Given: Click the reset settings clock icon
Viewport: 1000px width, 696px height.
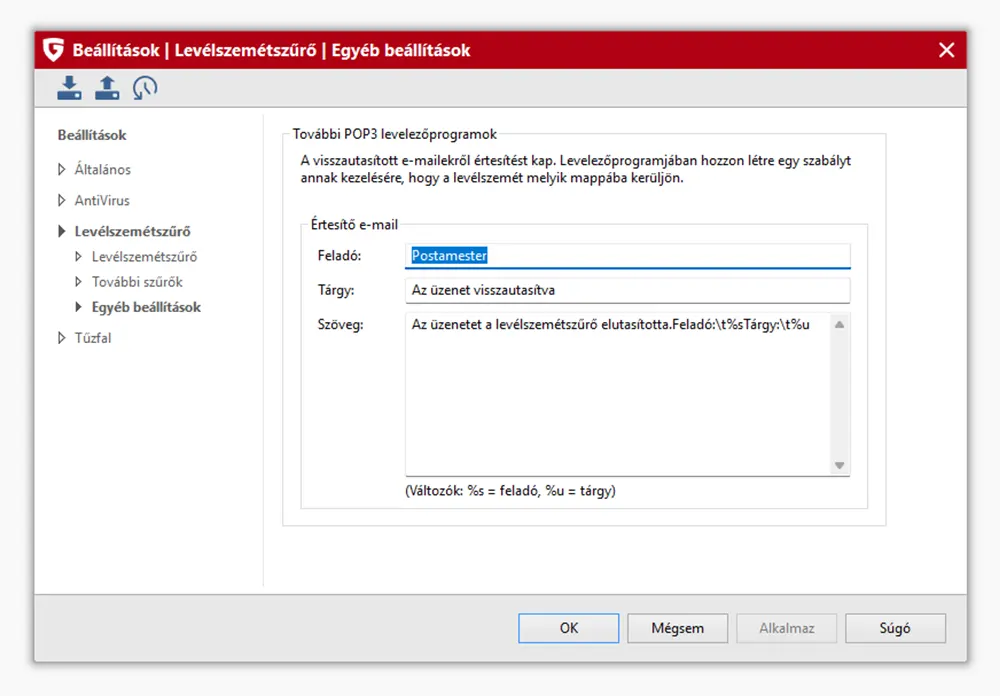Looking at the screenshot, I should (145, 88).
